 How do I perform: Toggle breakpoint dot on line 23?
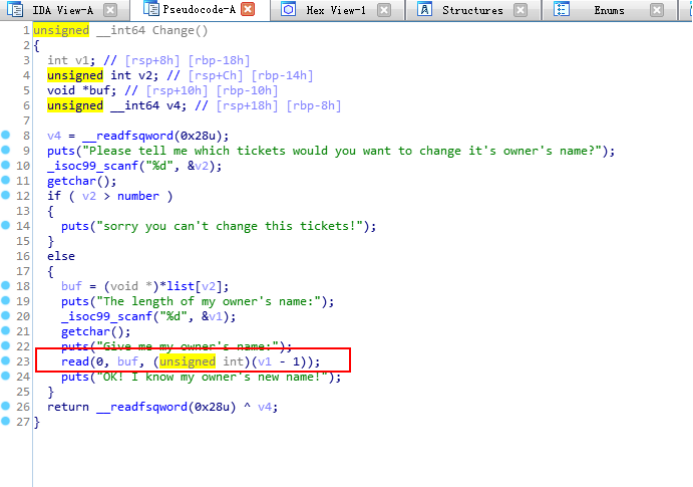[x=6, y=361]
